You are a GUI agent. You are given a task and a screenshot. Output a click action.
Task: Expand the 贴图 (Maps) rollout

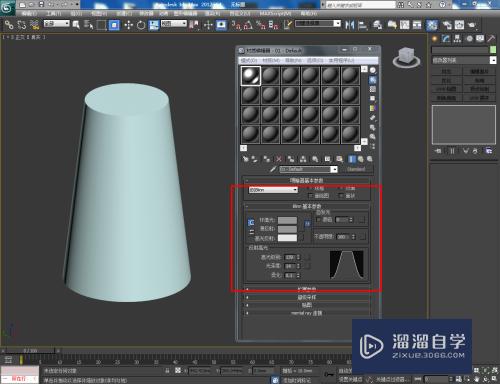tap(307, 305)
